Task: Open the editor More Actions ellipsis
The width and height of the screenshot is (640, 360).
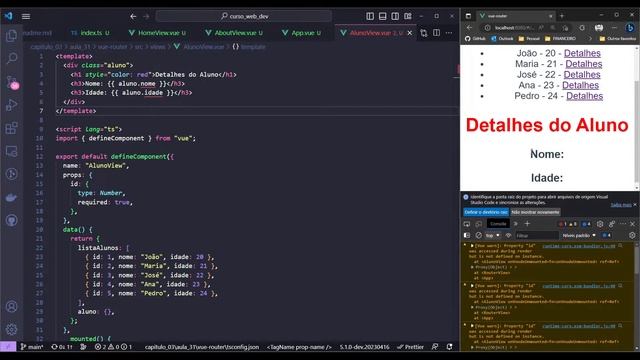Action: tap(449, 33)
